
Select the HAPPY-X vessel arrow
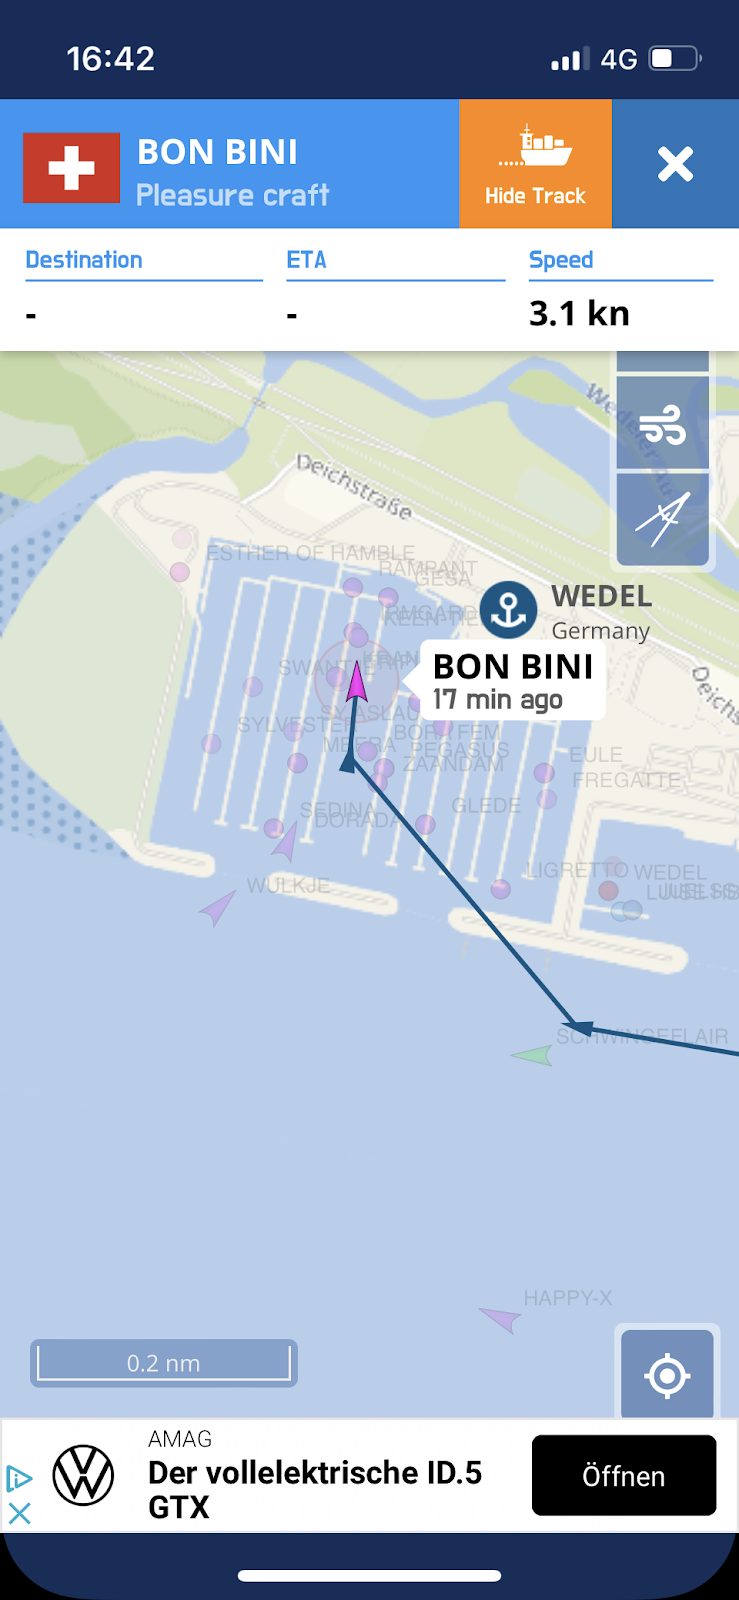click(x=500, y=1319)
